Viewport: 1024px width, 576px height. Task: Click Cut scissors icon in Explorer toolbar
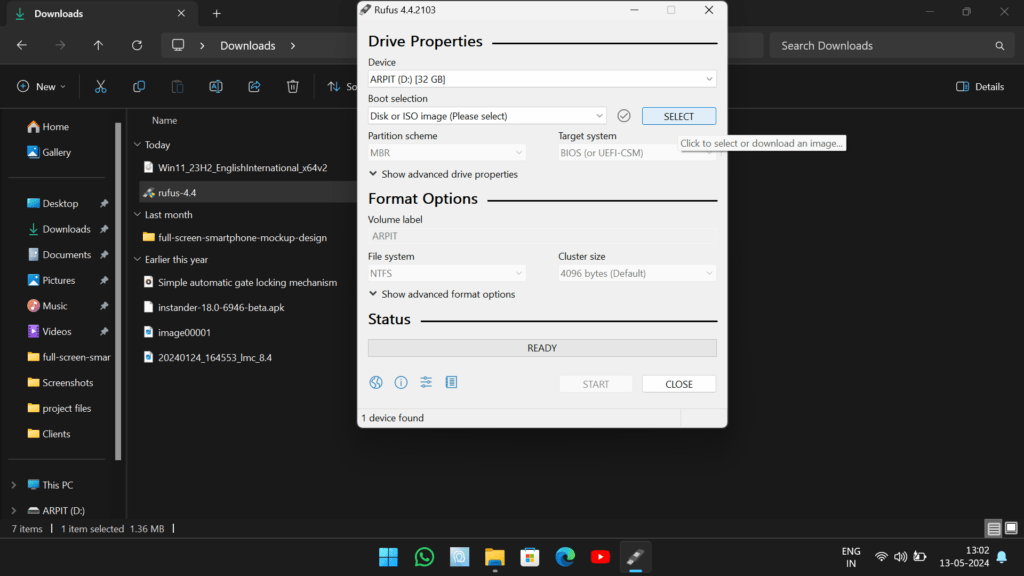click(101, 86)
